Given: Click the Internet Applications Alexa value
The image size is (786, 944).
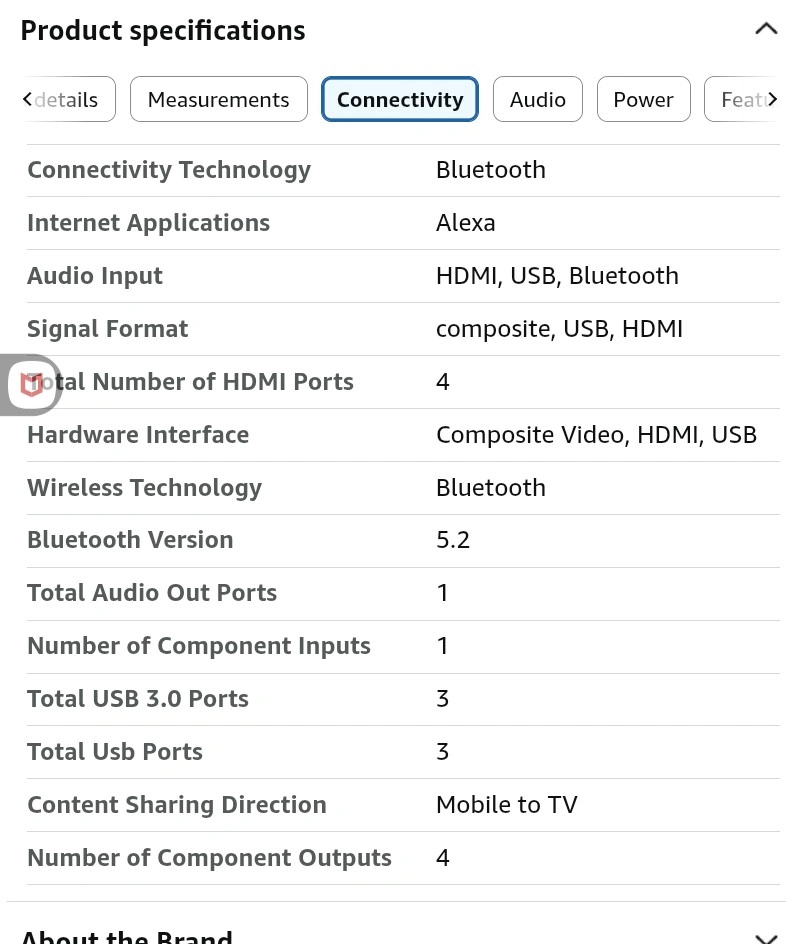Looking at the screenshot, I should pyautogui.click(x=465, y=223).
